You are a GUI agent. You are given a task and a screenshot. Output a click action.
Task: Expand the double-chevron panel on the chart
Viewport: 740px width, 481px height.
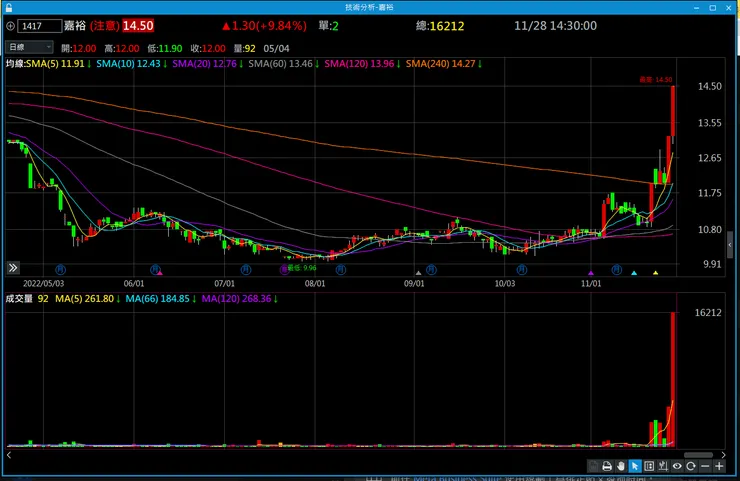point(13,268)
